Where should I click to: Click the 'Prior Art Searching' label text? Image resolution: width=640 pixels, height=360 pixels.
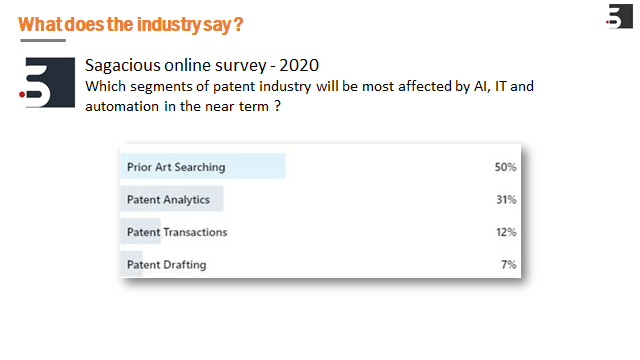tap(176, 167)
